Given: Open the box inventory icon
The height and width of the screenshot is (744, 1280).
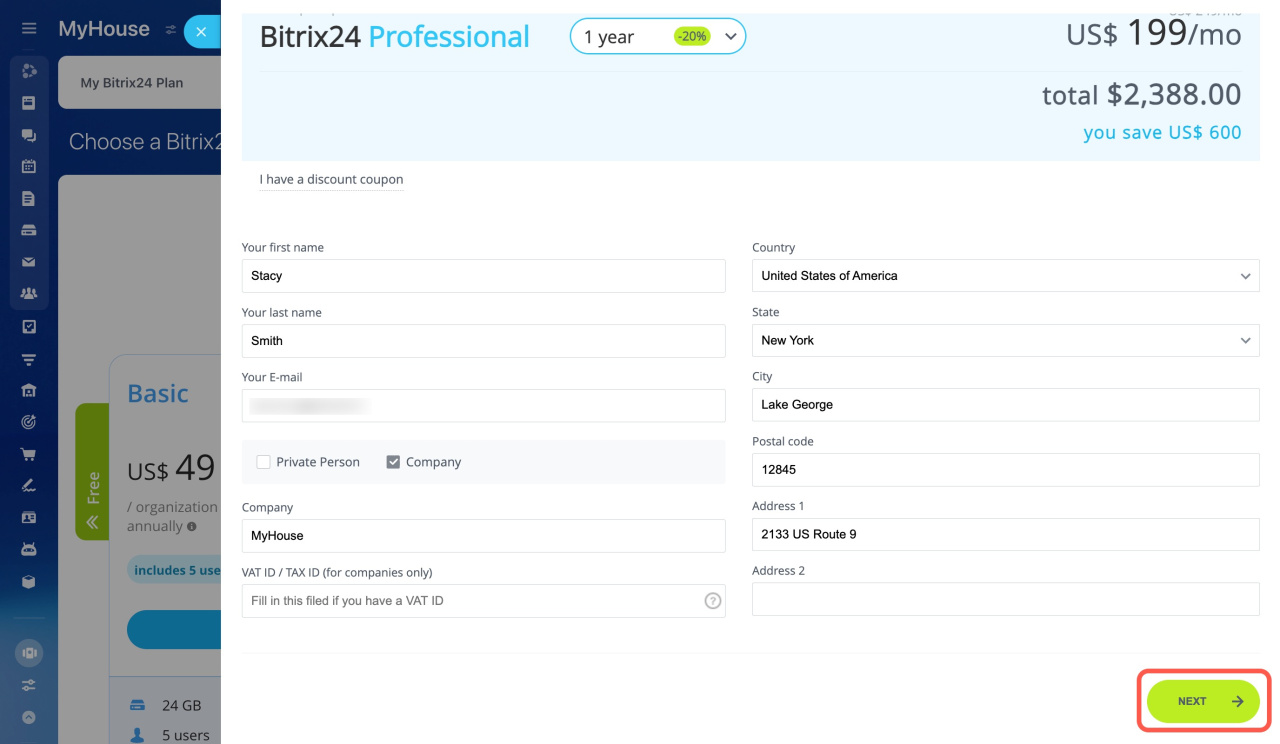Looking at the screenshot, I should pos(29,581).
